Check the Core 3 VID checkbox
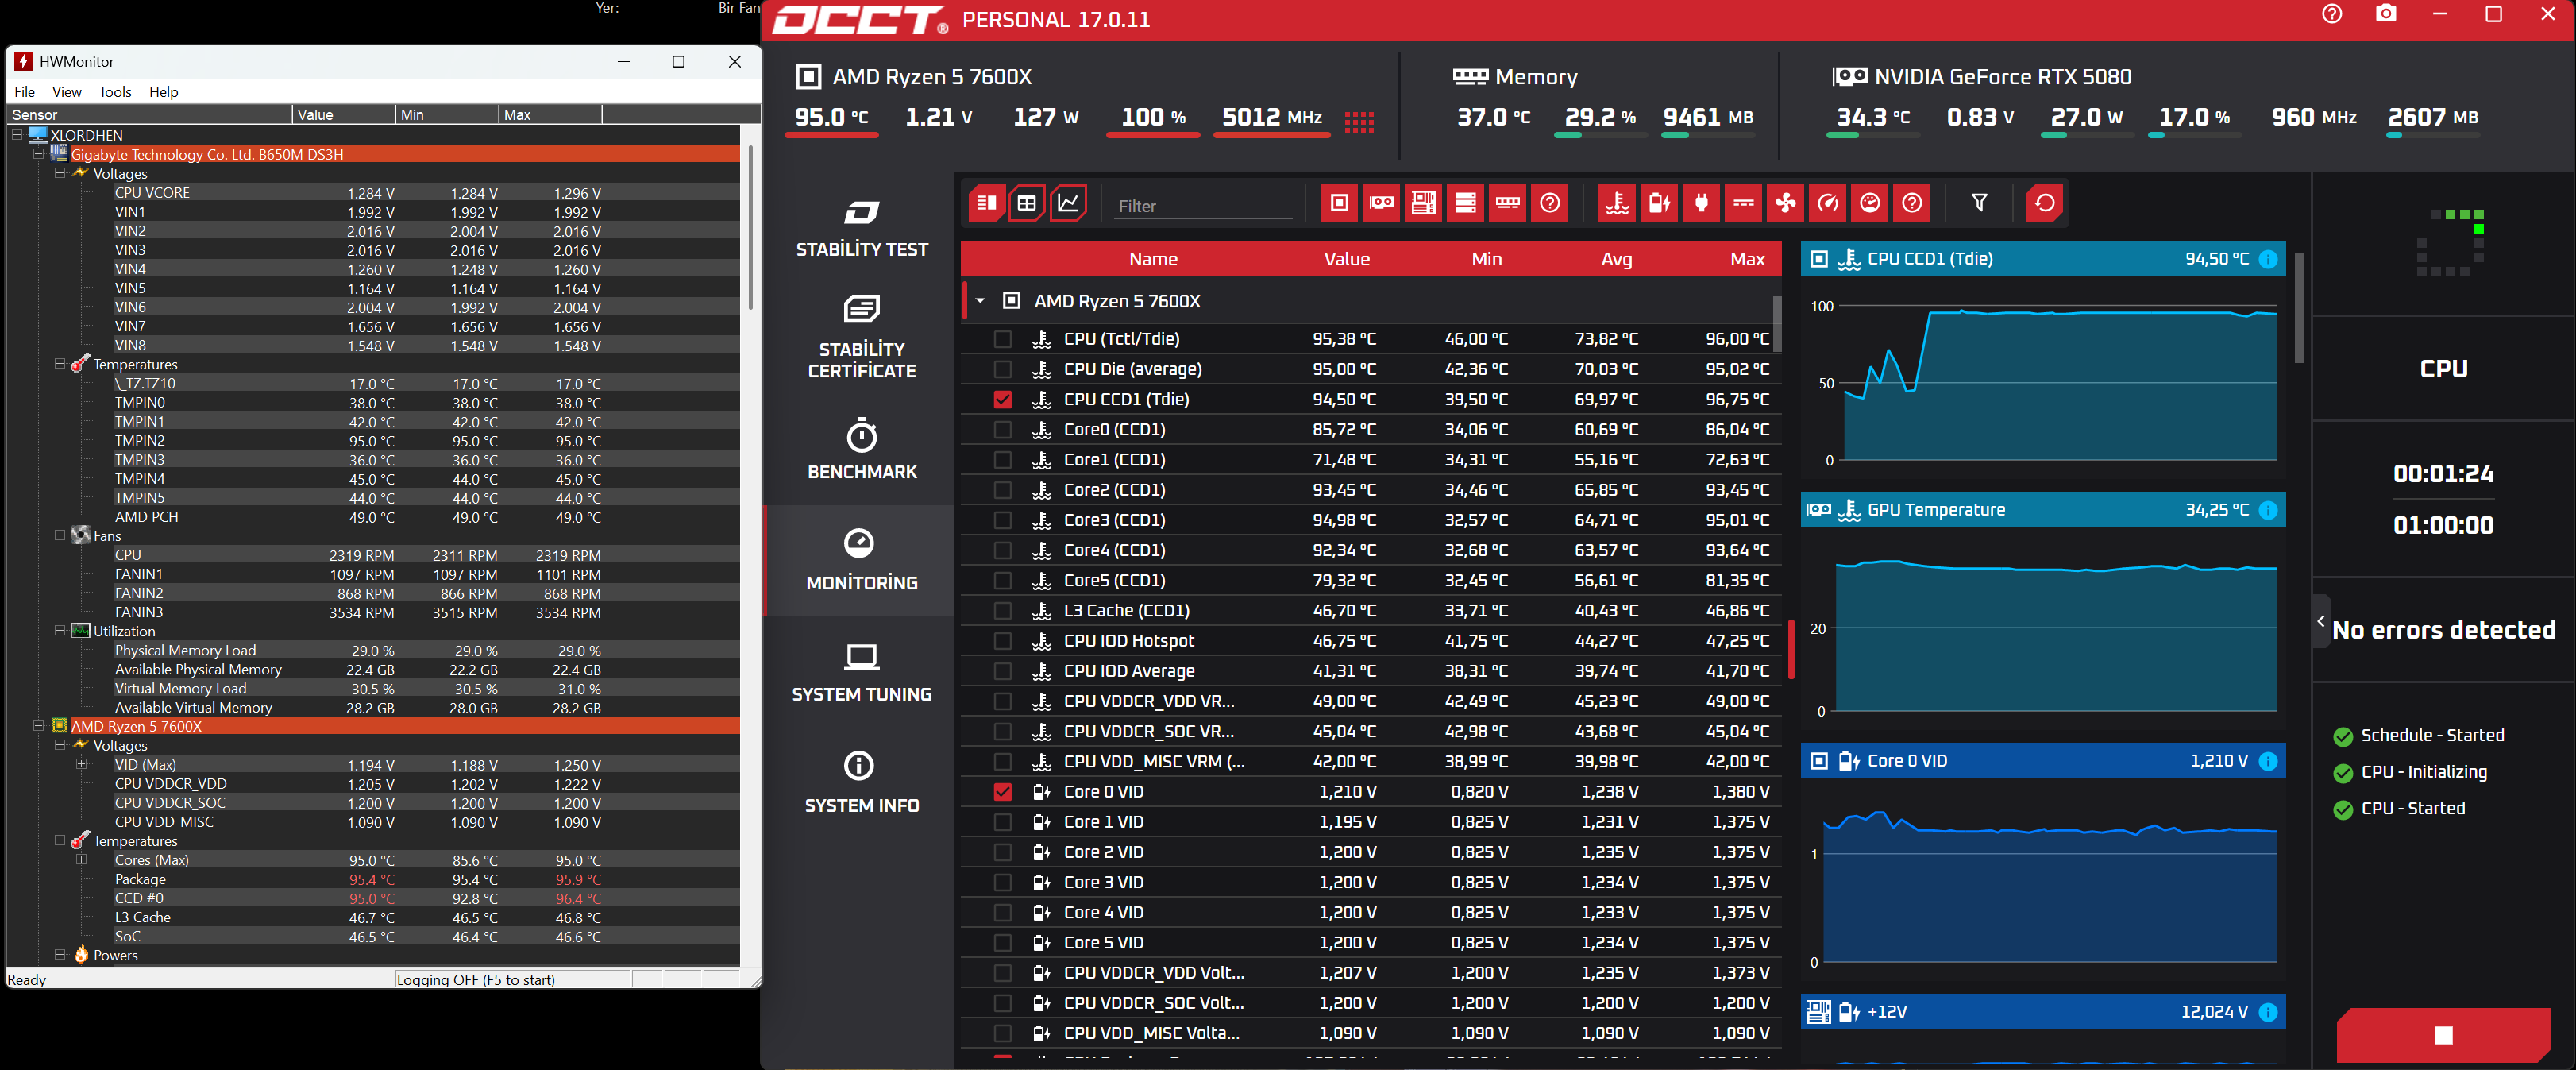2576x1070 pixels. pyautogui.click(x=1002, y=882)
